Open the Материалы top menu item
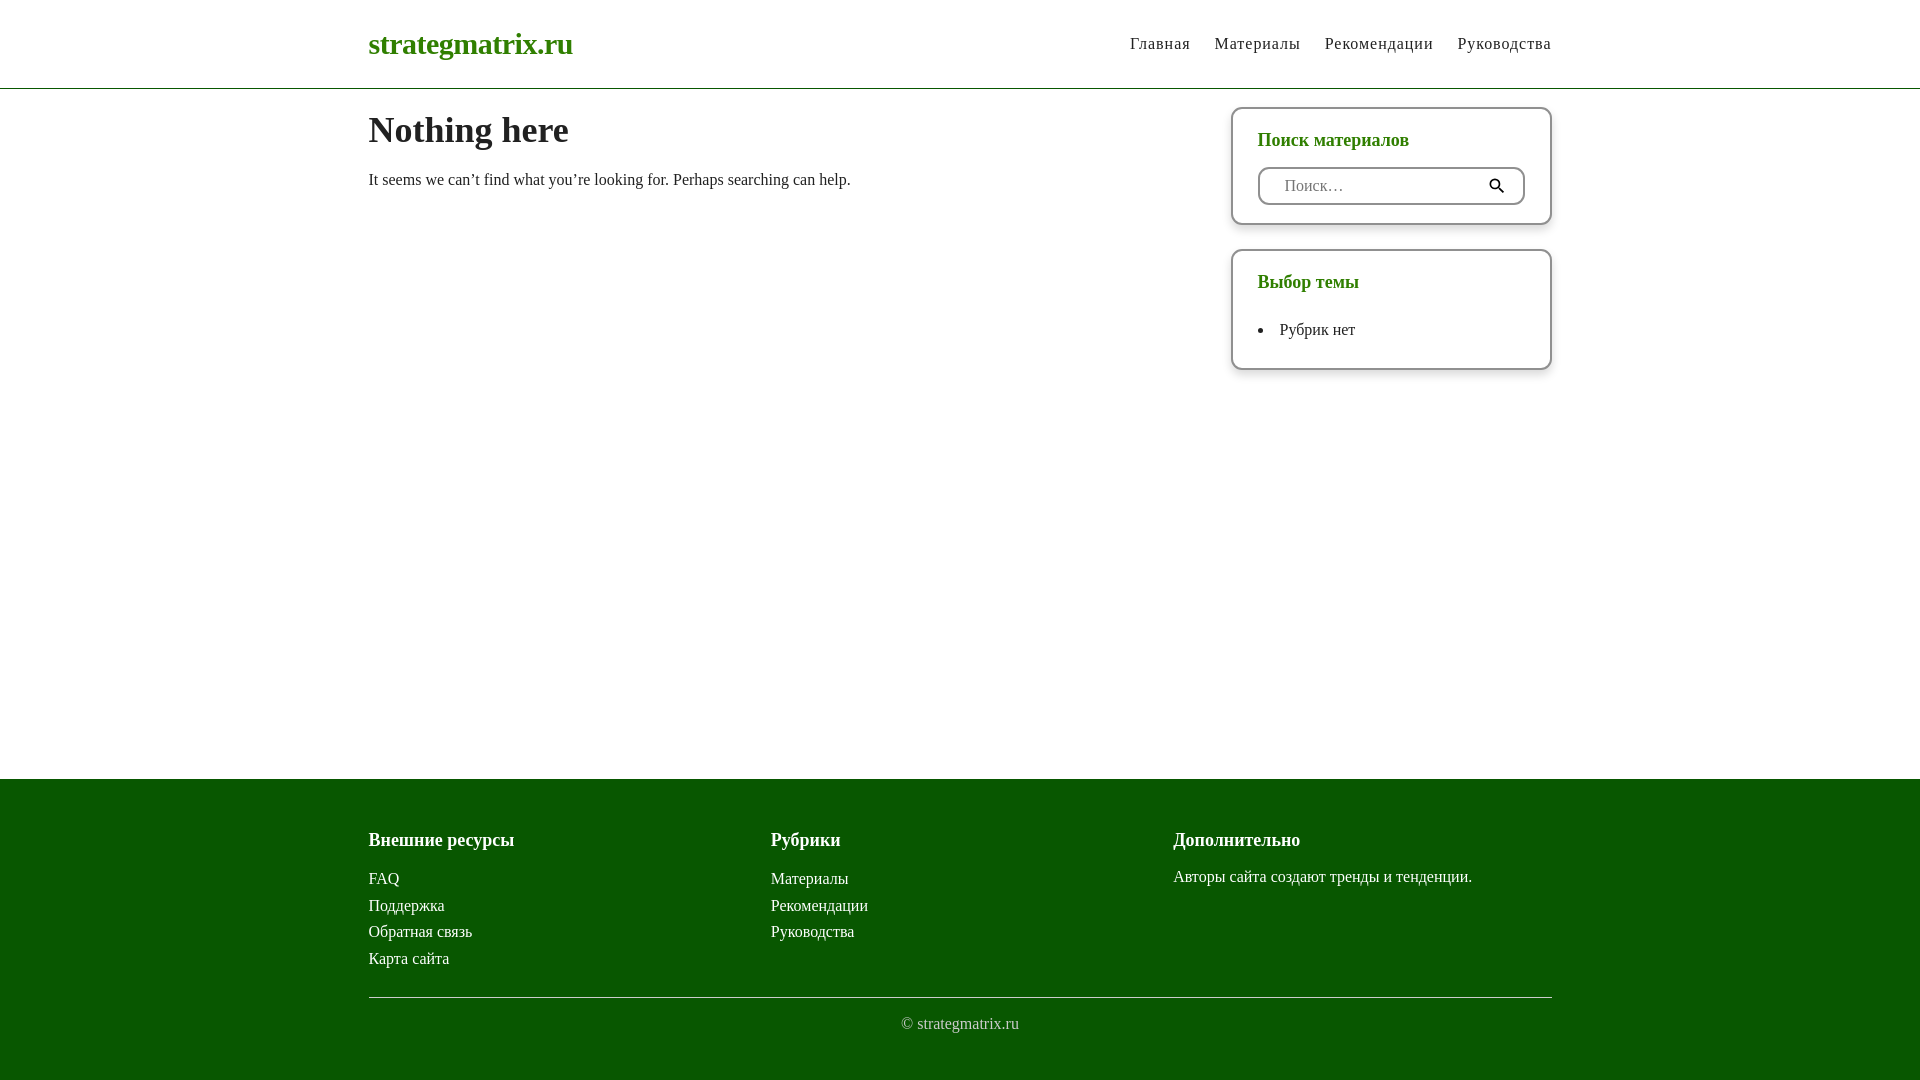1920x1080 pixels. coord(1257,44)
